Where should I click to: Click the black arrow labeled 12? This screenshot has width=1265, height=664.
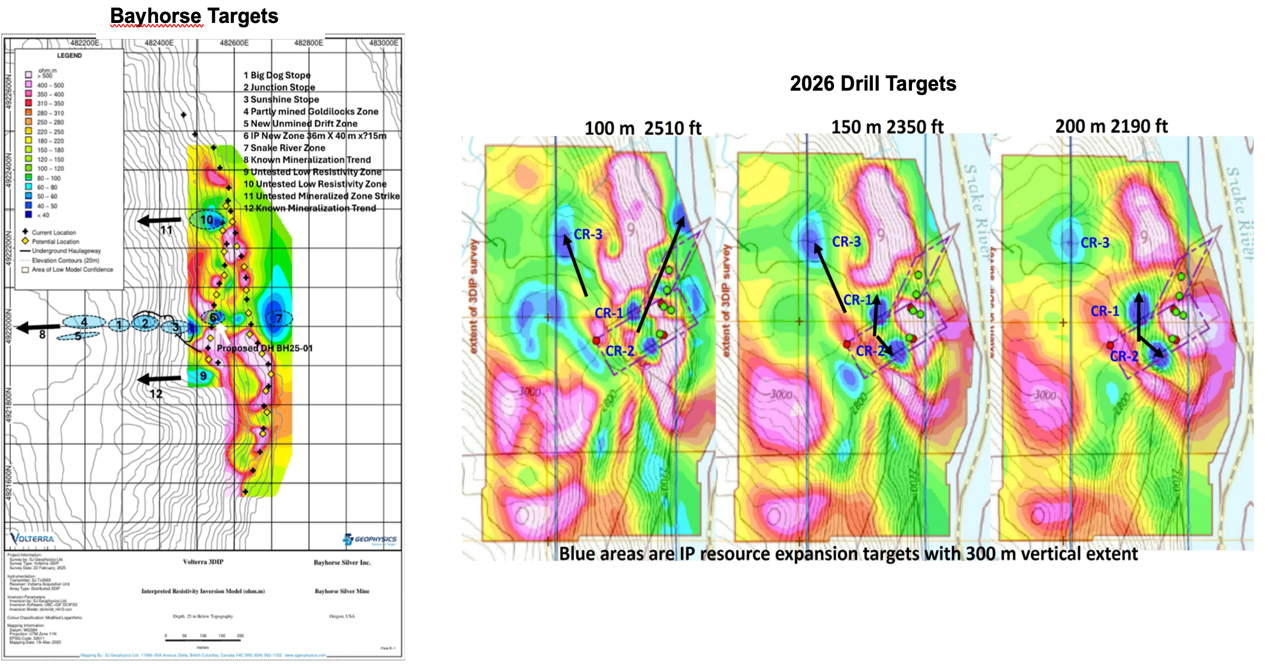pyautogui.click(x=160, y=379)
